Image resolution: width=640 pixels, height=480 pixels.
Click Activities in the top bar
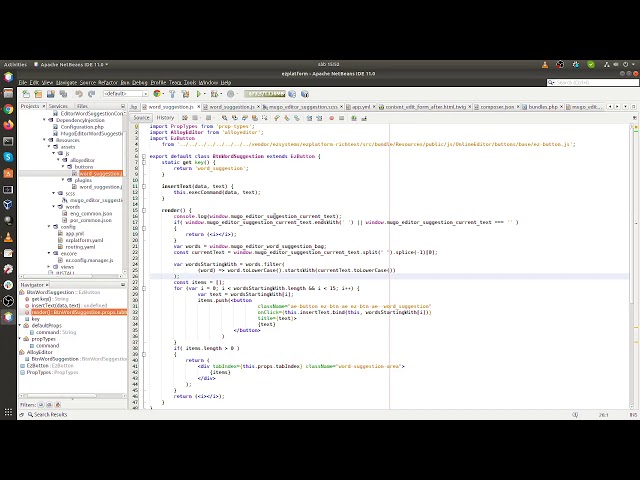pos(15,64)
